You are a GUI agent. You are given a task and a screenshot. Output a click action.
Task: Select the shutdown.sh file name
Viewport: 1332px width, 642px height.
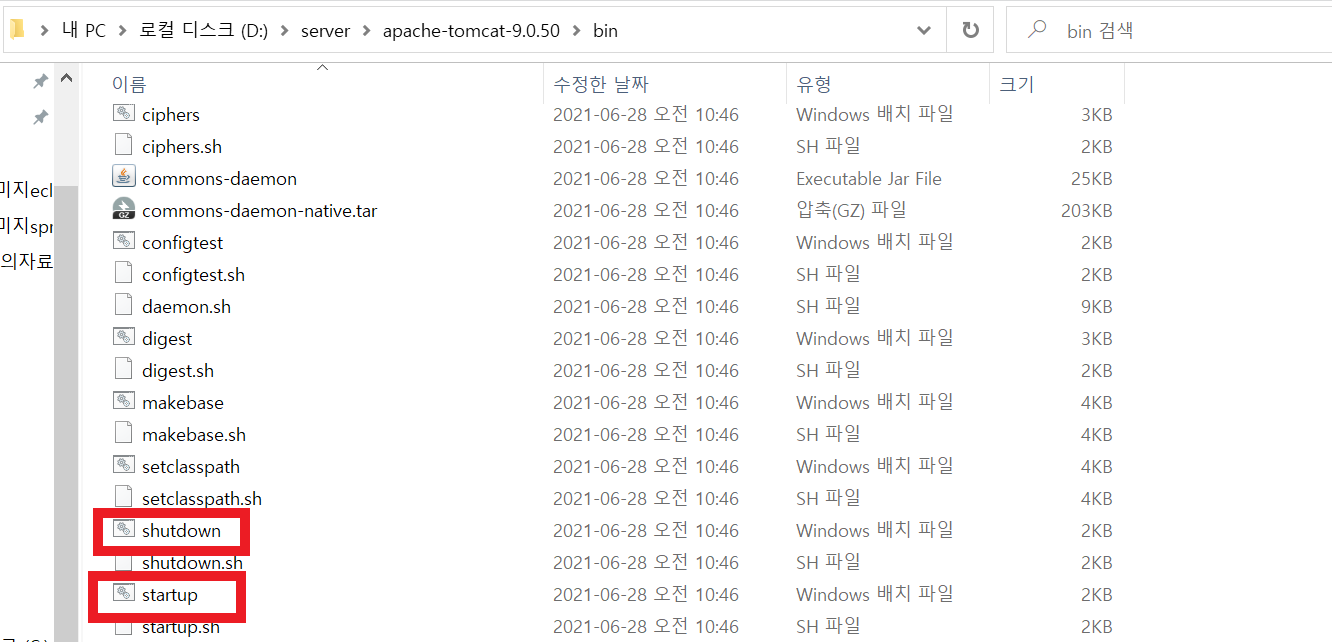tap(192, 563)
